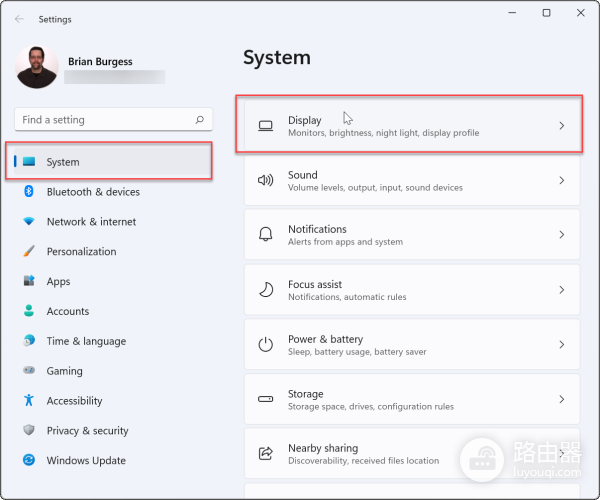Click the Network & internet Wi-Fi icon
The image size is (600, 500).
(29, 222)
